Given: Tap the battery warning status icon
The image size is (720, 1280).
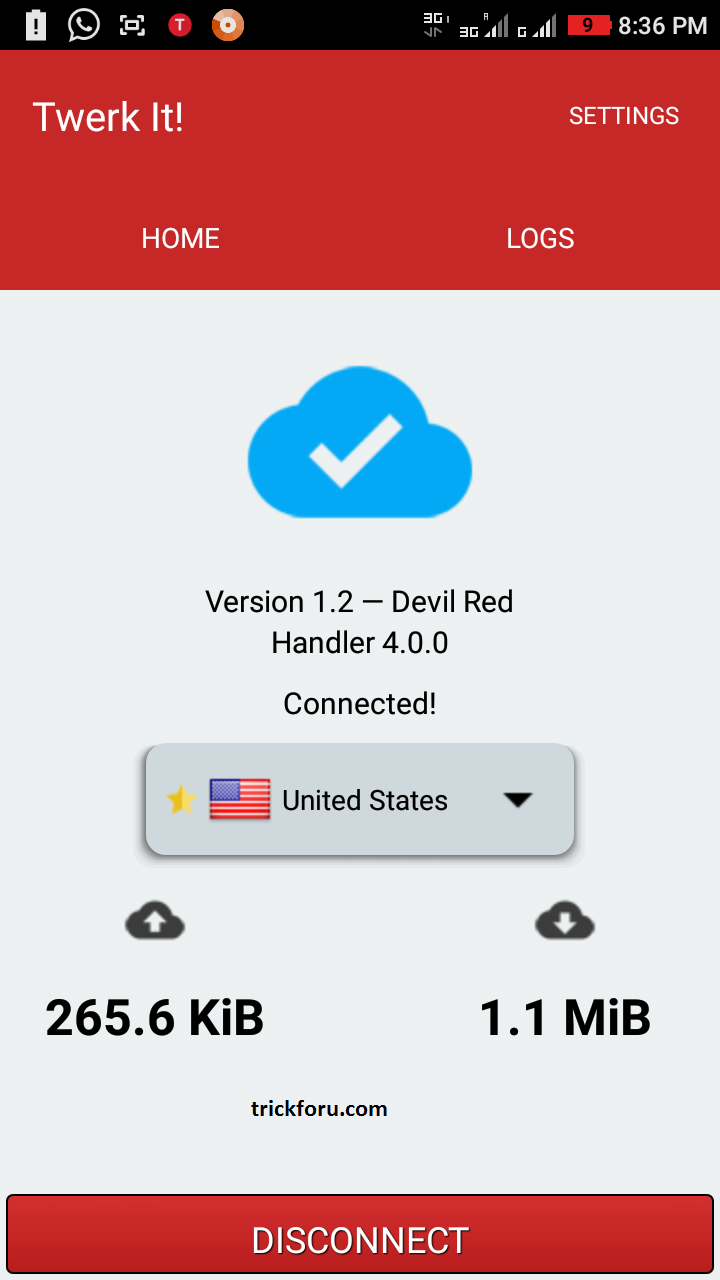Looking at the screenshot, I should click(36, 25).
